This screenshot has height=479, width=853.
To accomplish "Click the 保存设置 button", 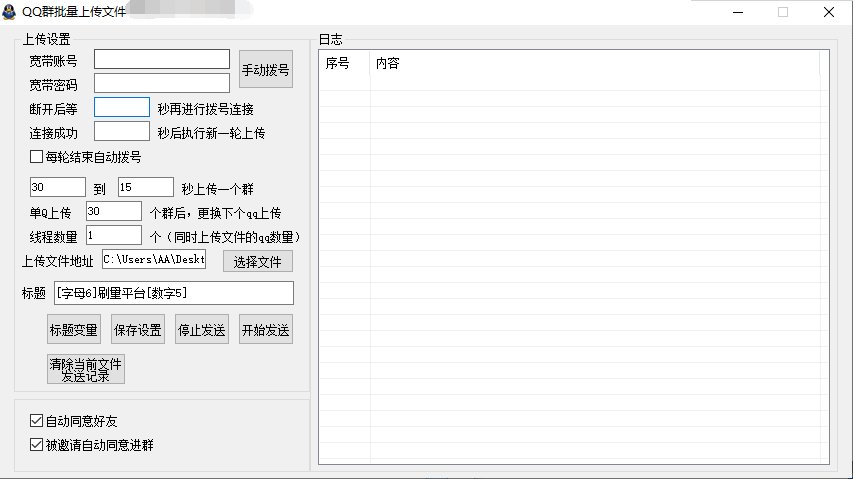I will point(138,329).
